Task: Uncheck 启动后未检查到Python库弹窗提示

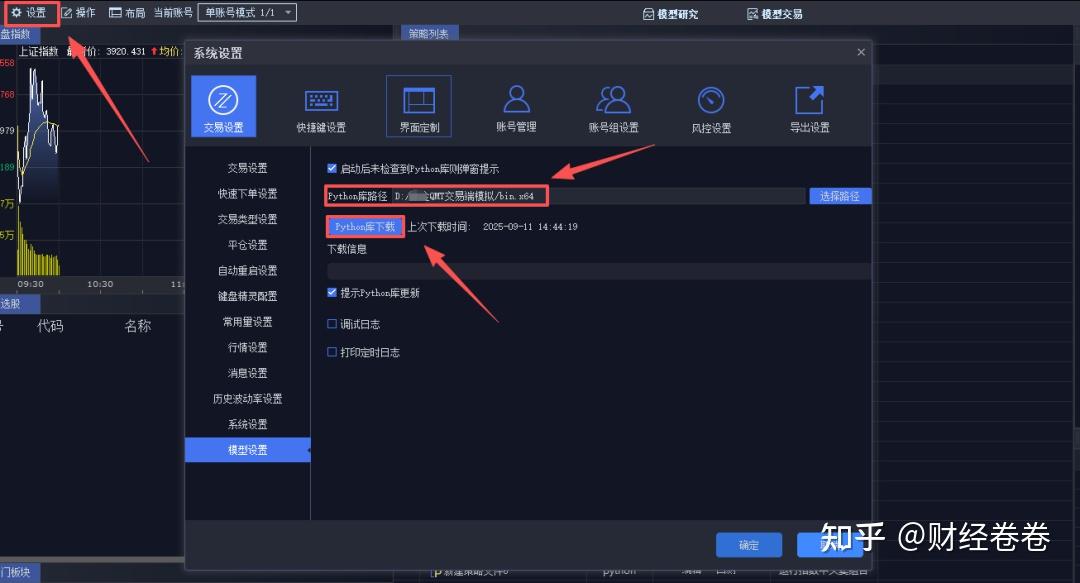Action: [x=333, y=169]
